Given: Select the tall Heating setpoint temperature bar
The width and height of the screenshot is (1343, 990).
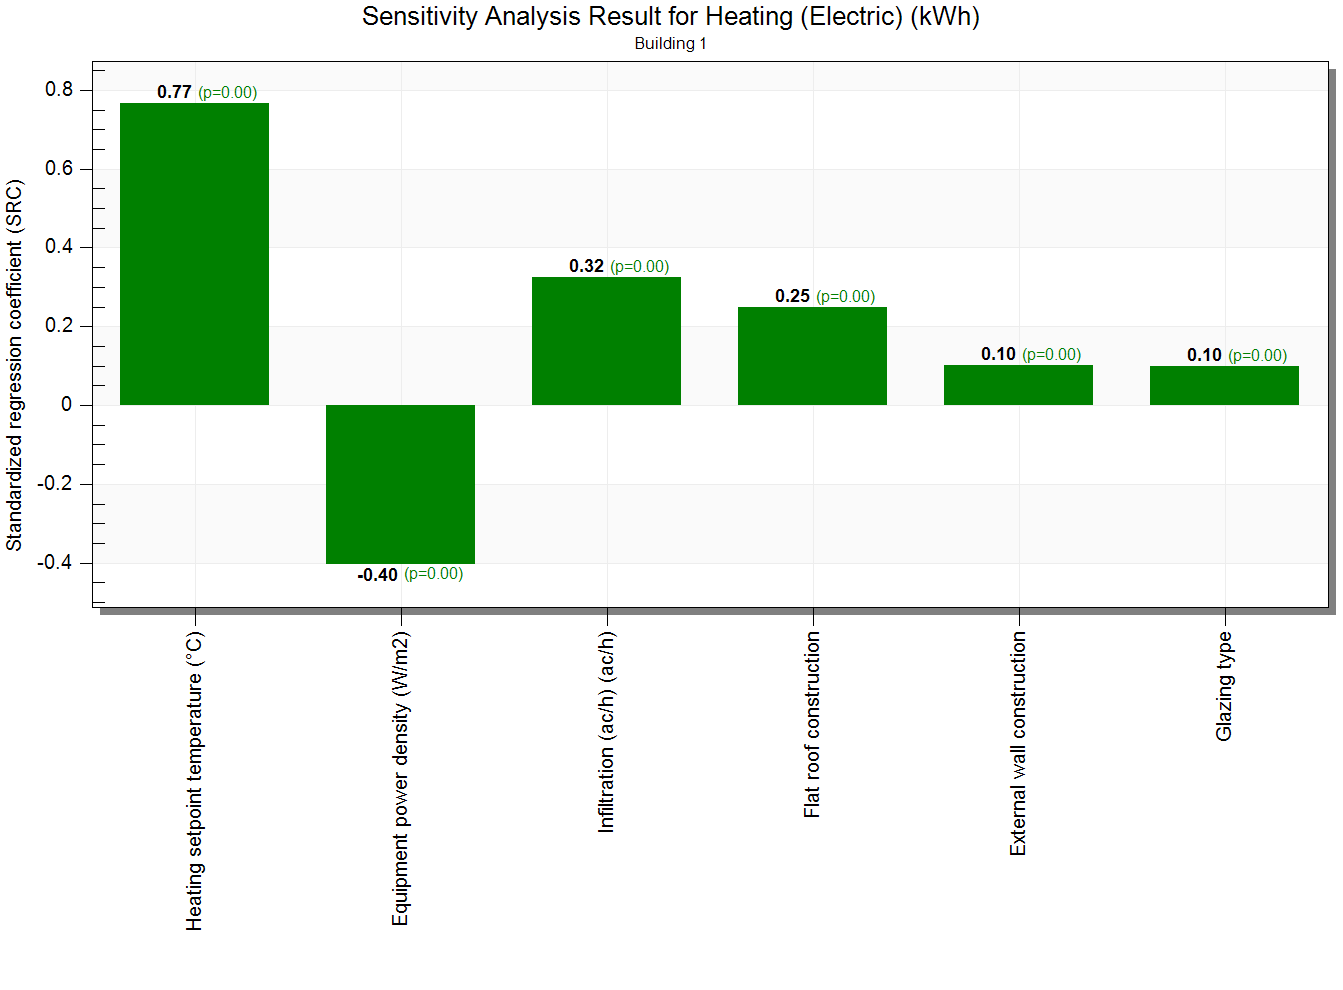Looking at the screenshot, I should (194, 254).
